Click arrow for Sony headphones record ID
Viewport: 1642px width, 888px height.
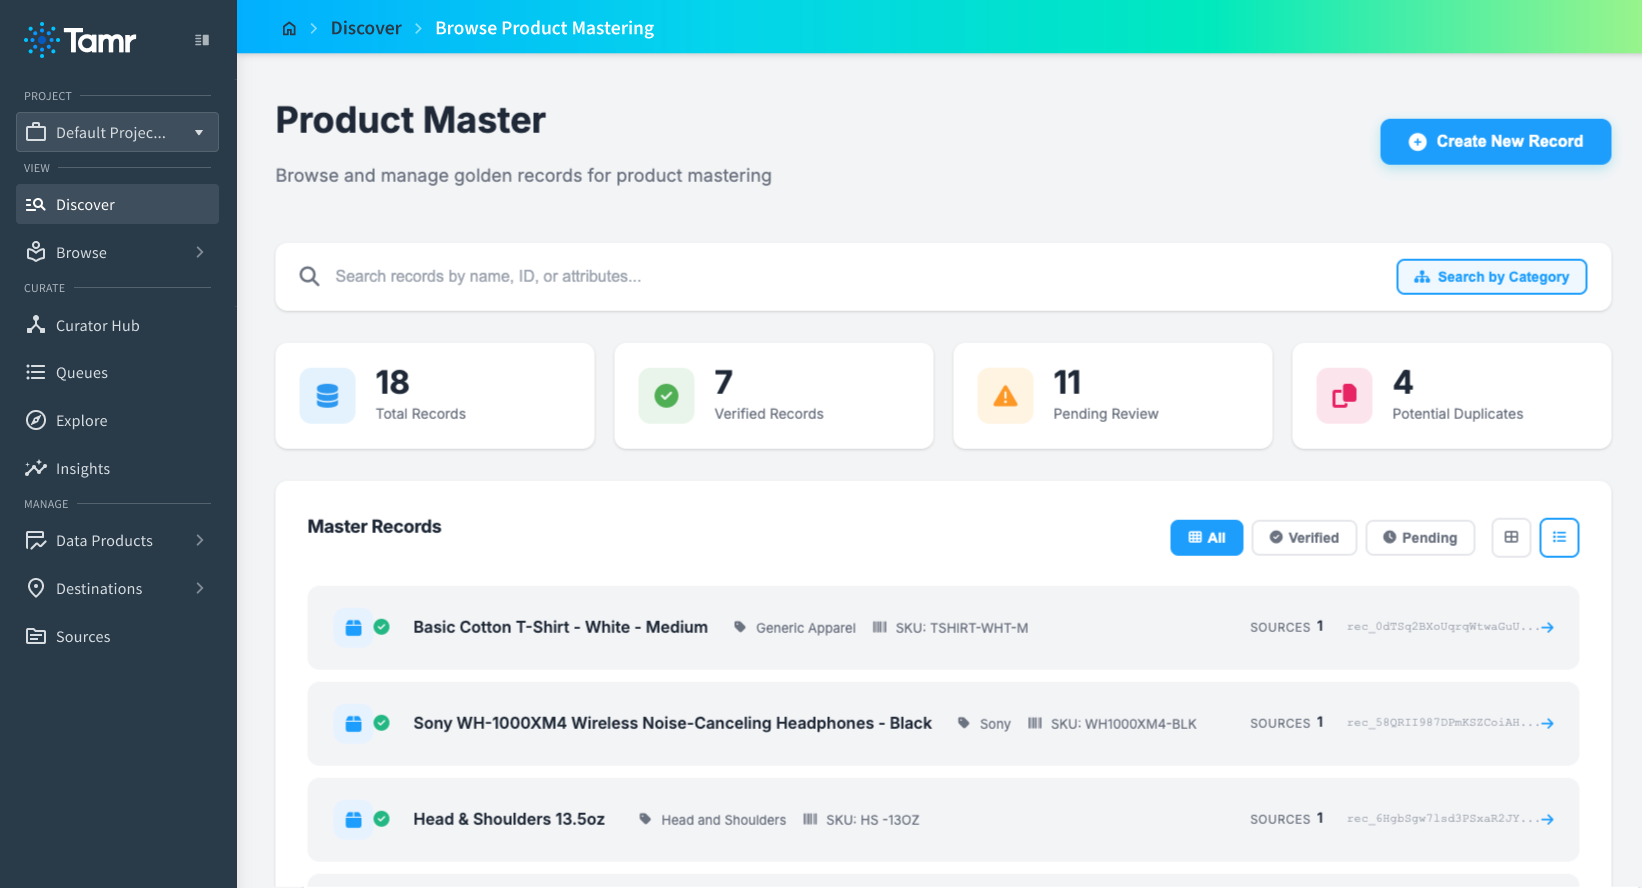click(1547, 723)
